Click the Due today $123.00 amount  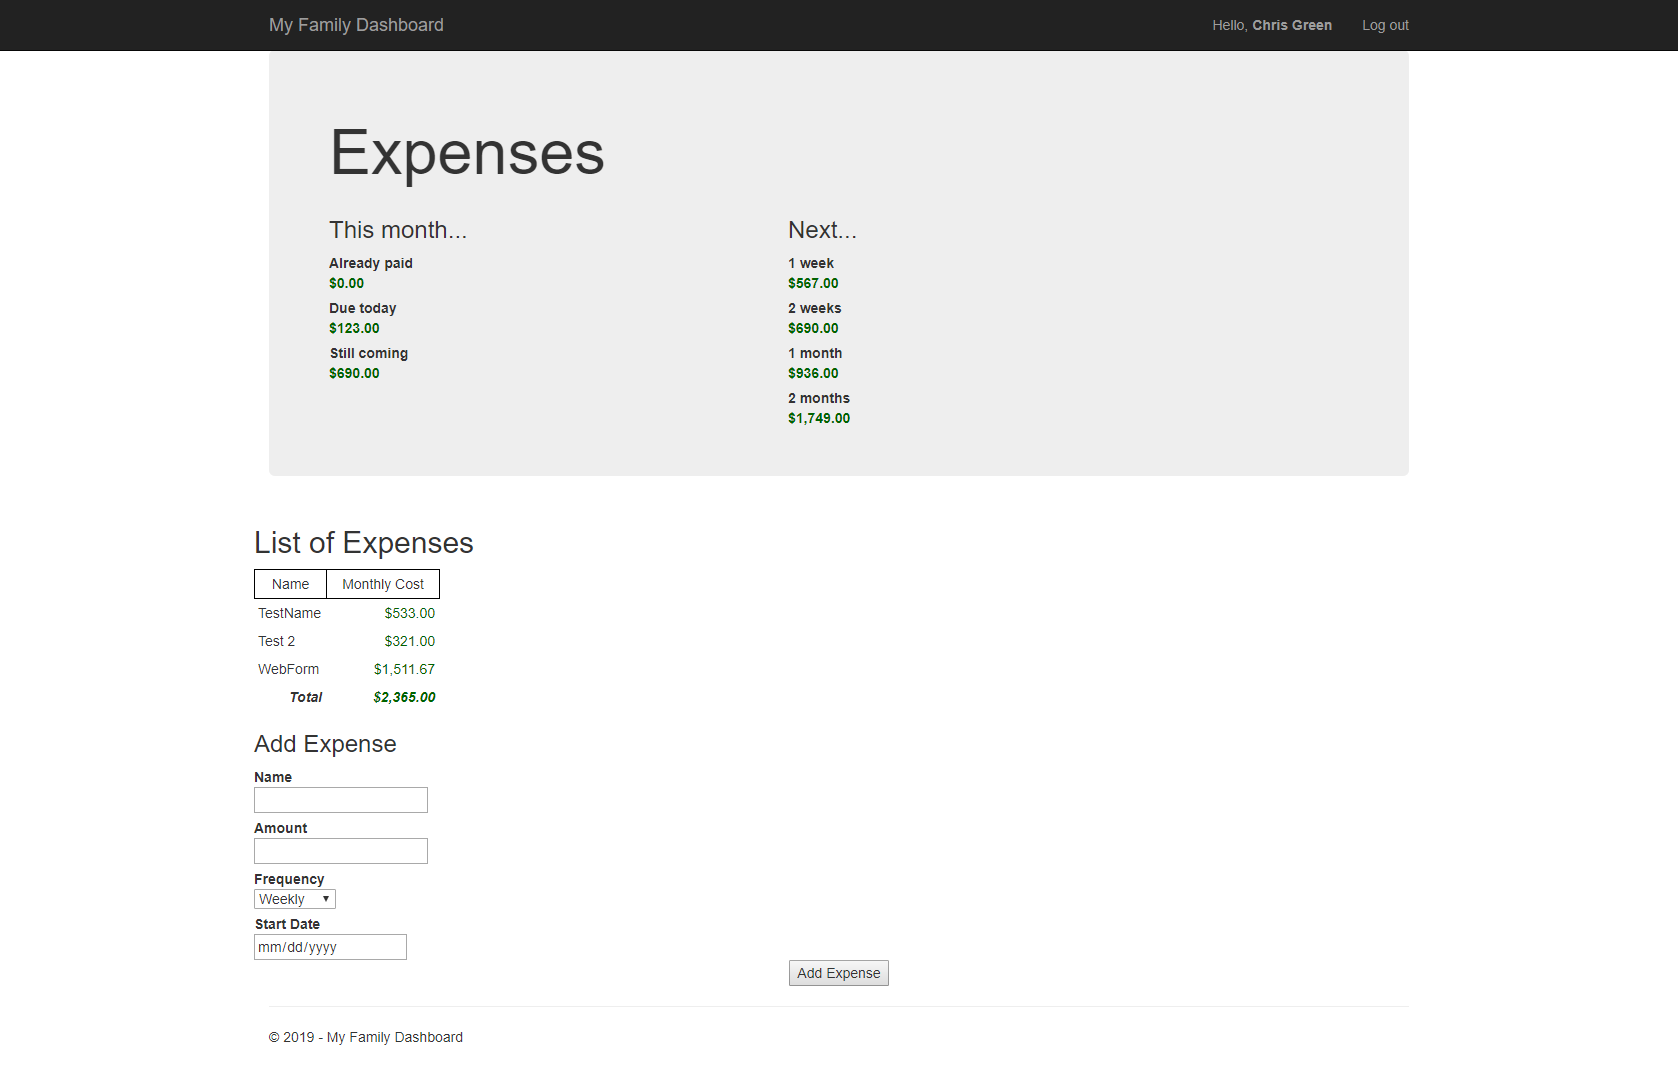[354, 328]
